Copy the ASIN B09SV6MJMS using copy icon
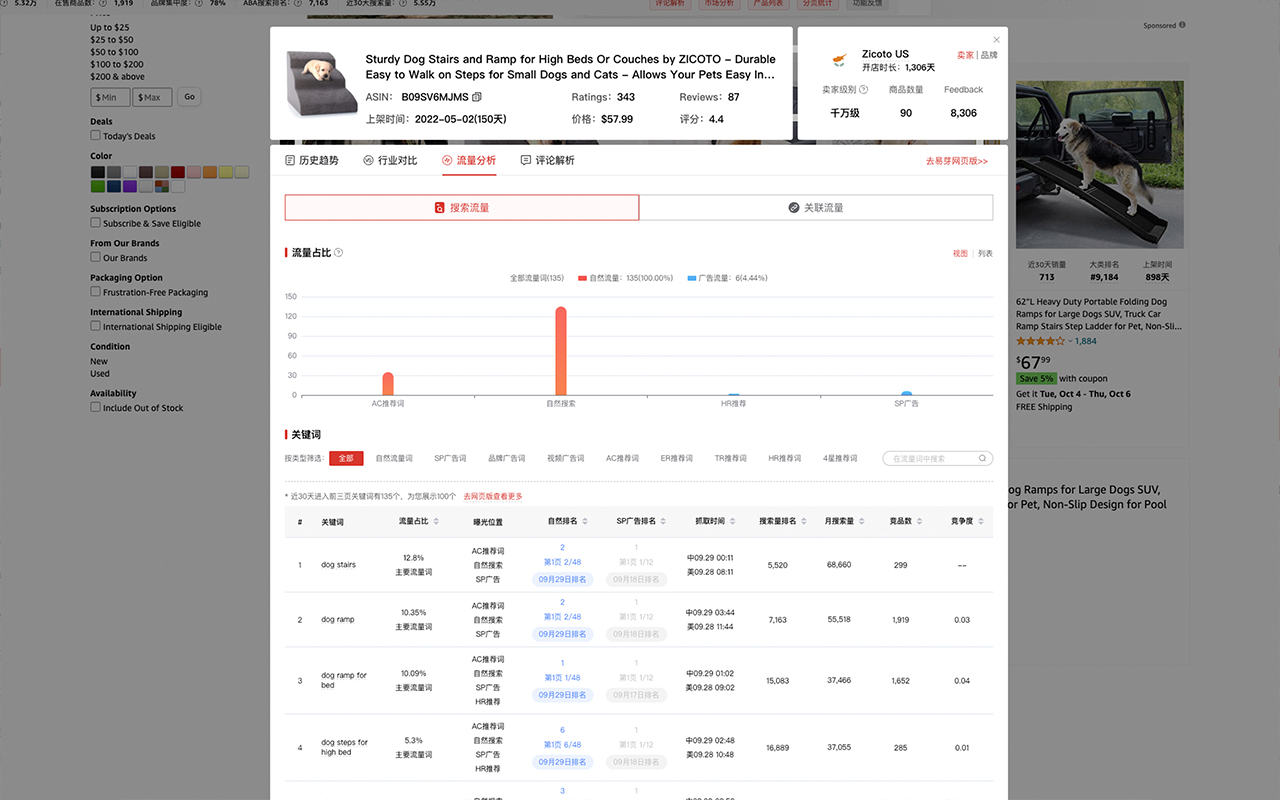This screenshot has height=800, width=1280. (x=477, y=98)
